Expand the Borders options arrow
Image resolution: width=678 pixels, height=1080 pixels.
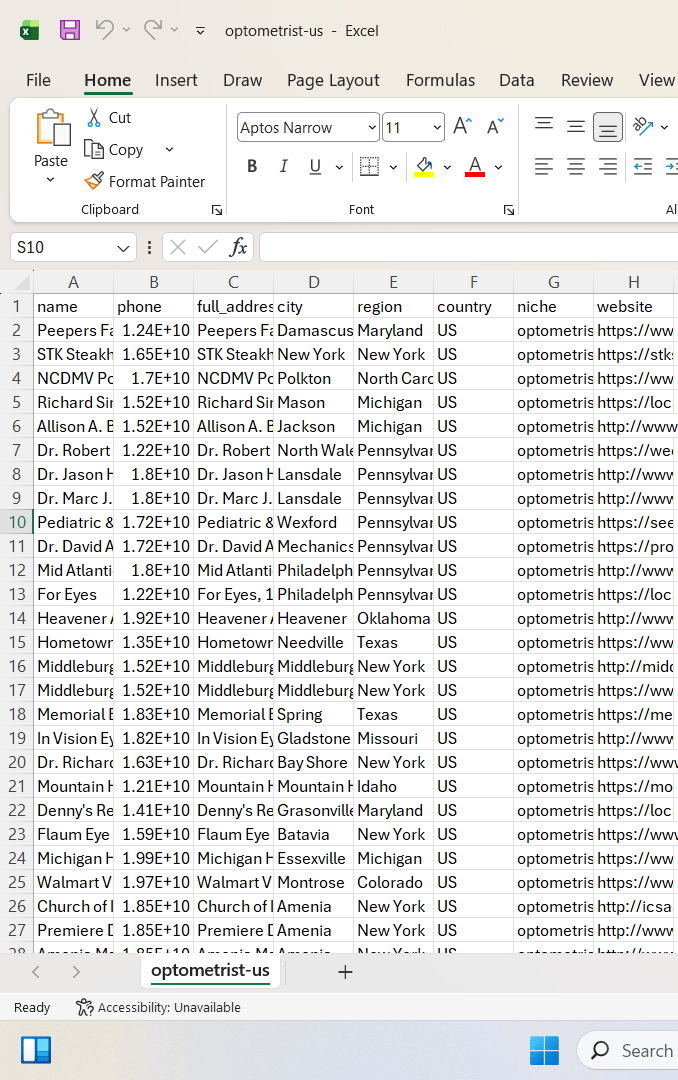tap(393, 167)
